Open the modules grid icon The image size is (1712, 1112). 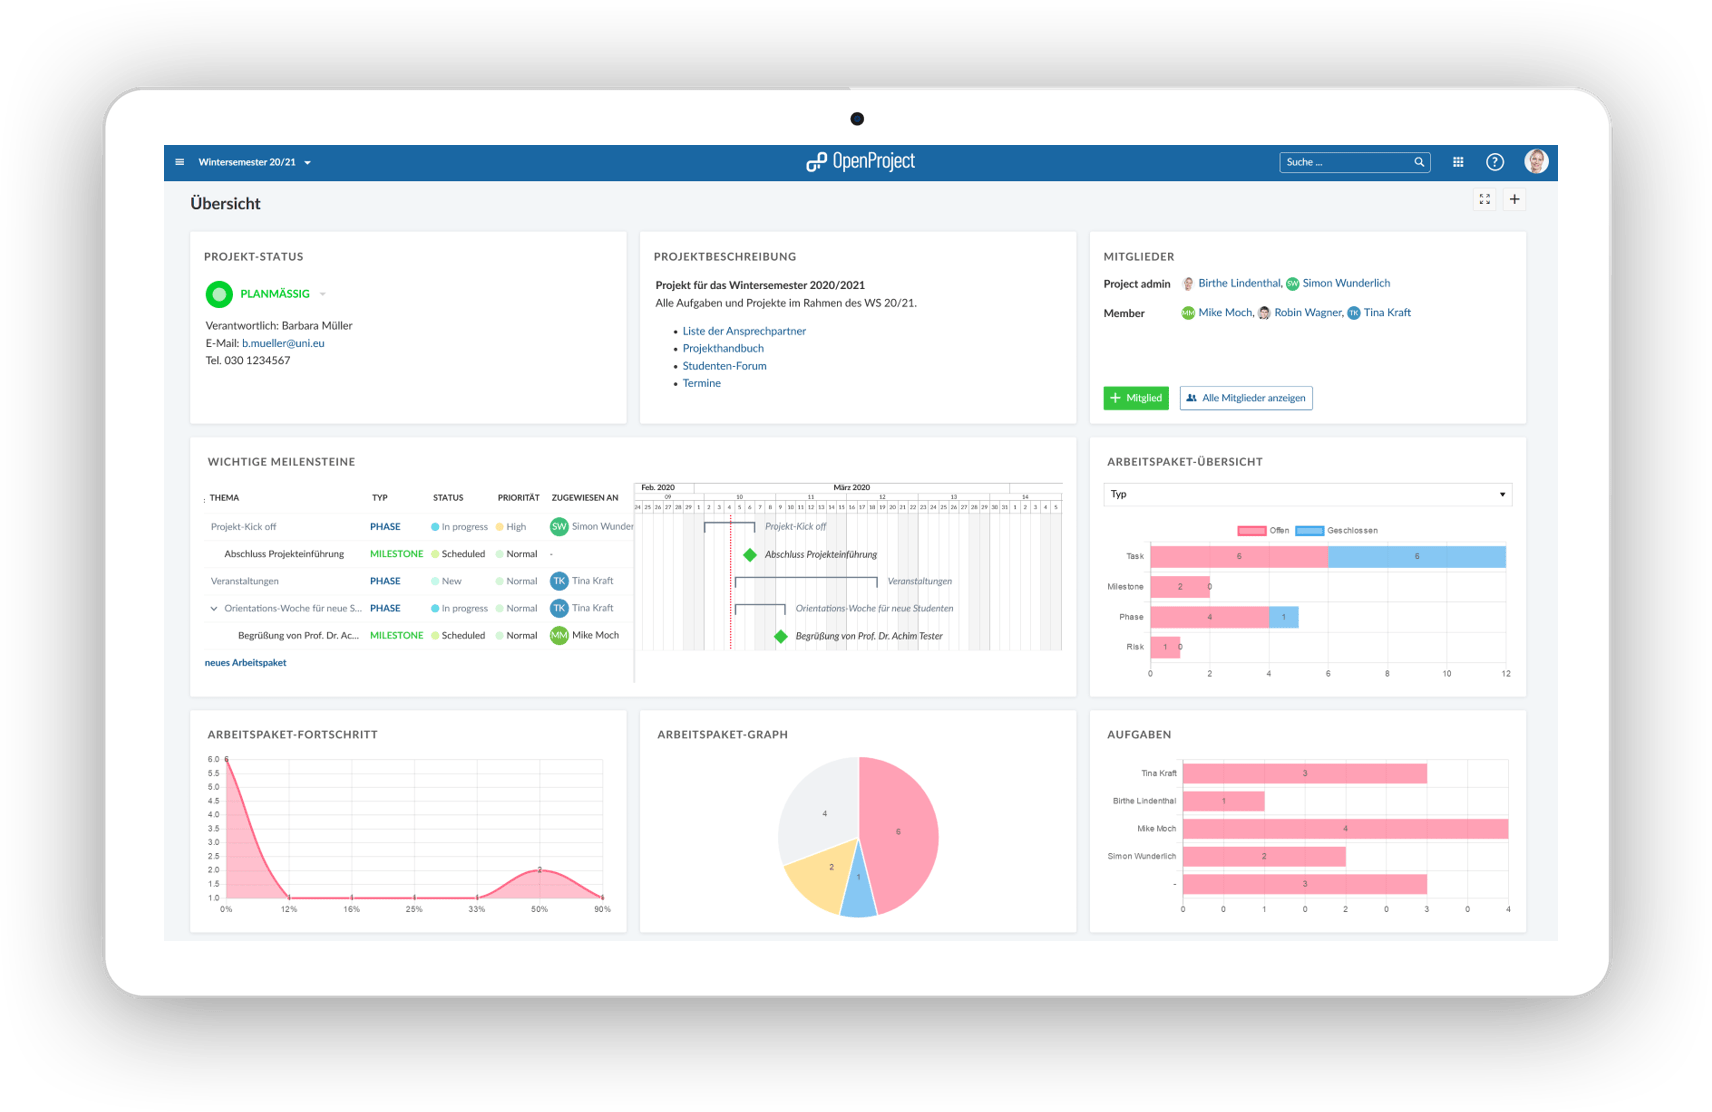tap(1458, 162)
